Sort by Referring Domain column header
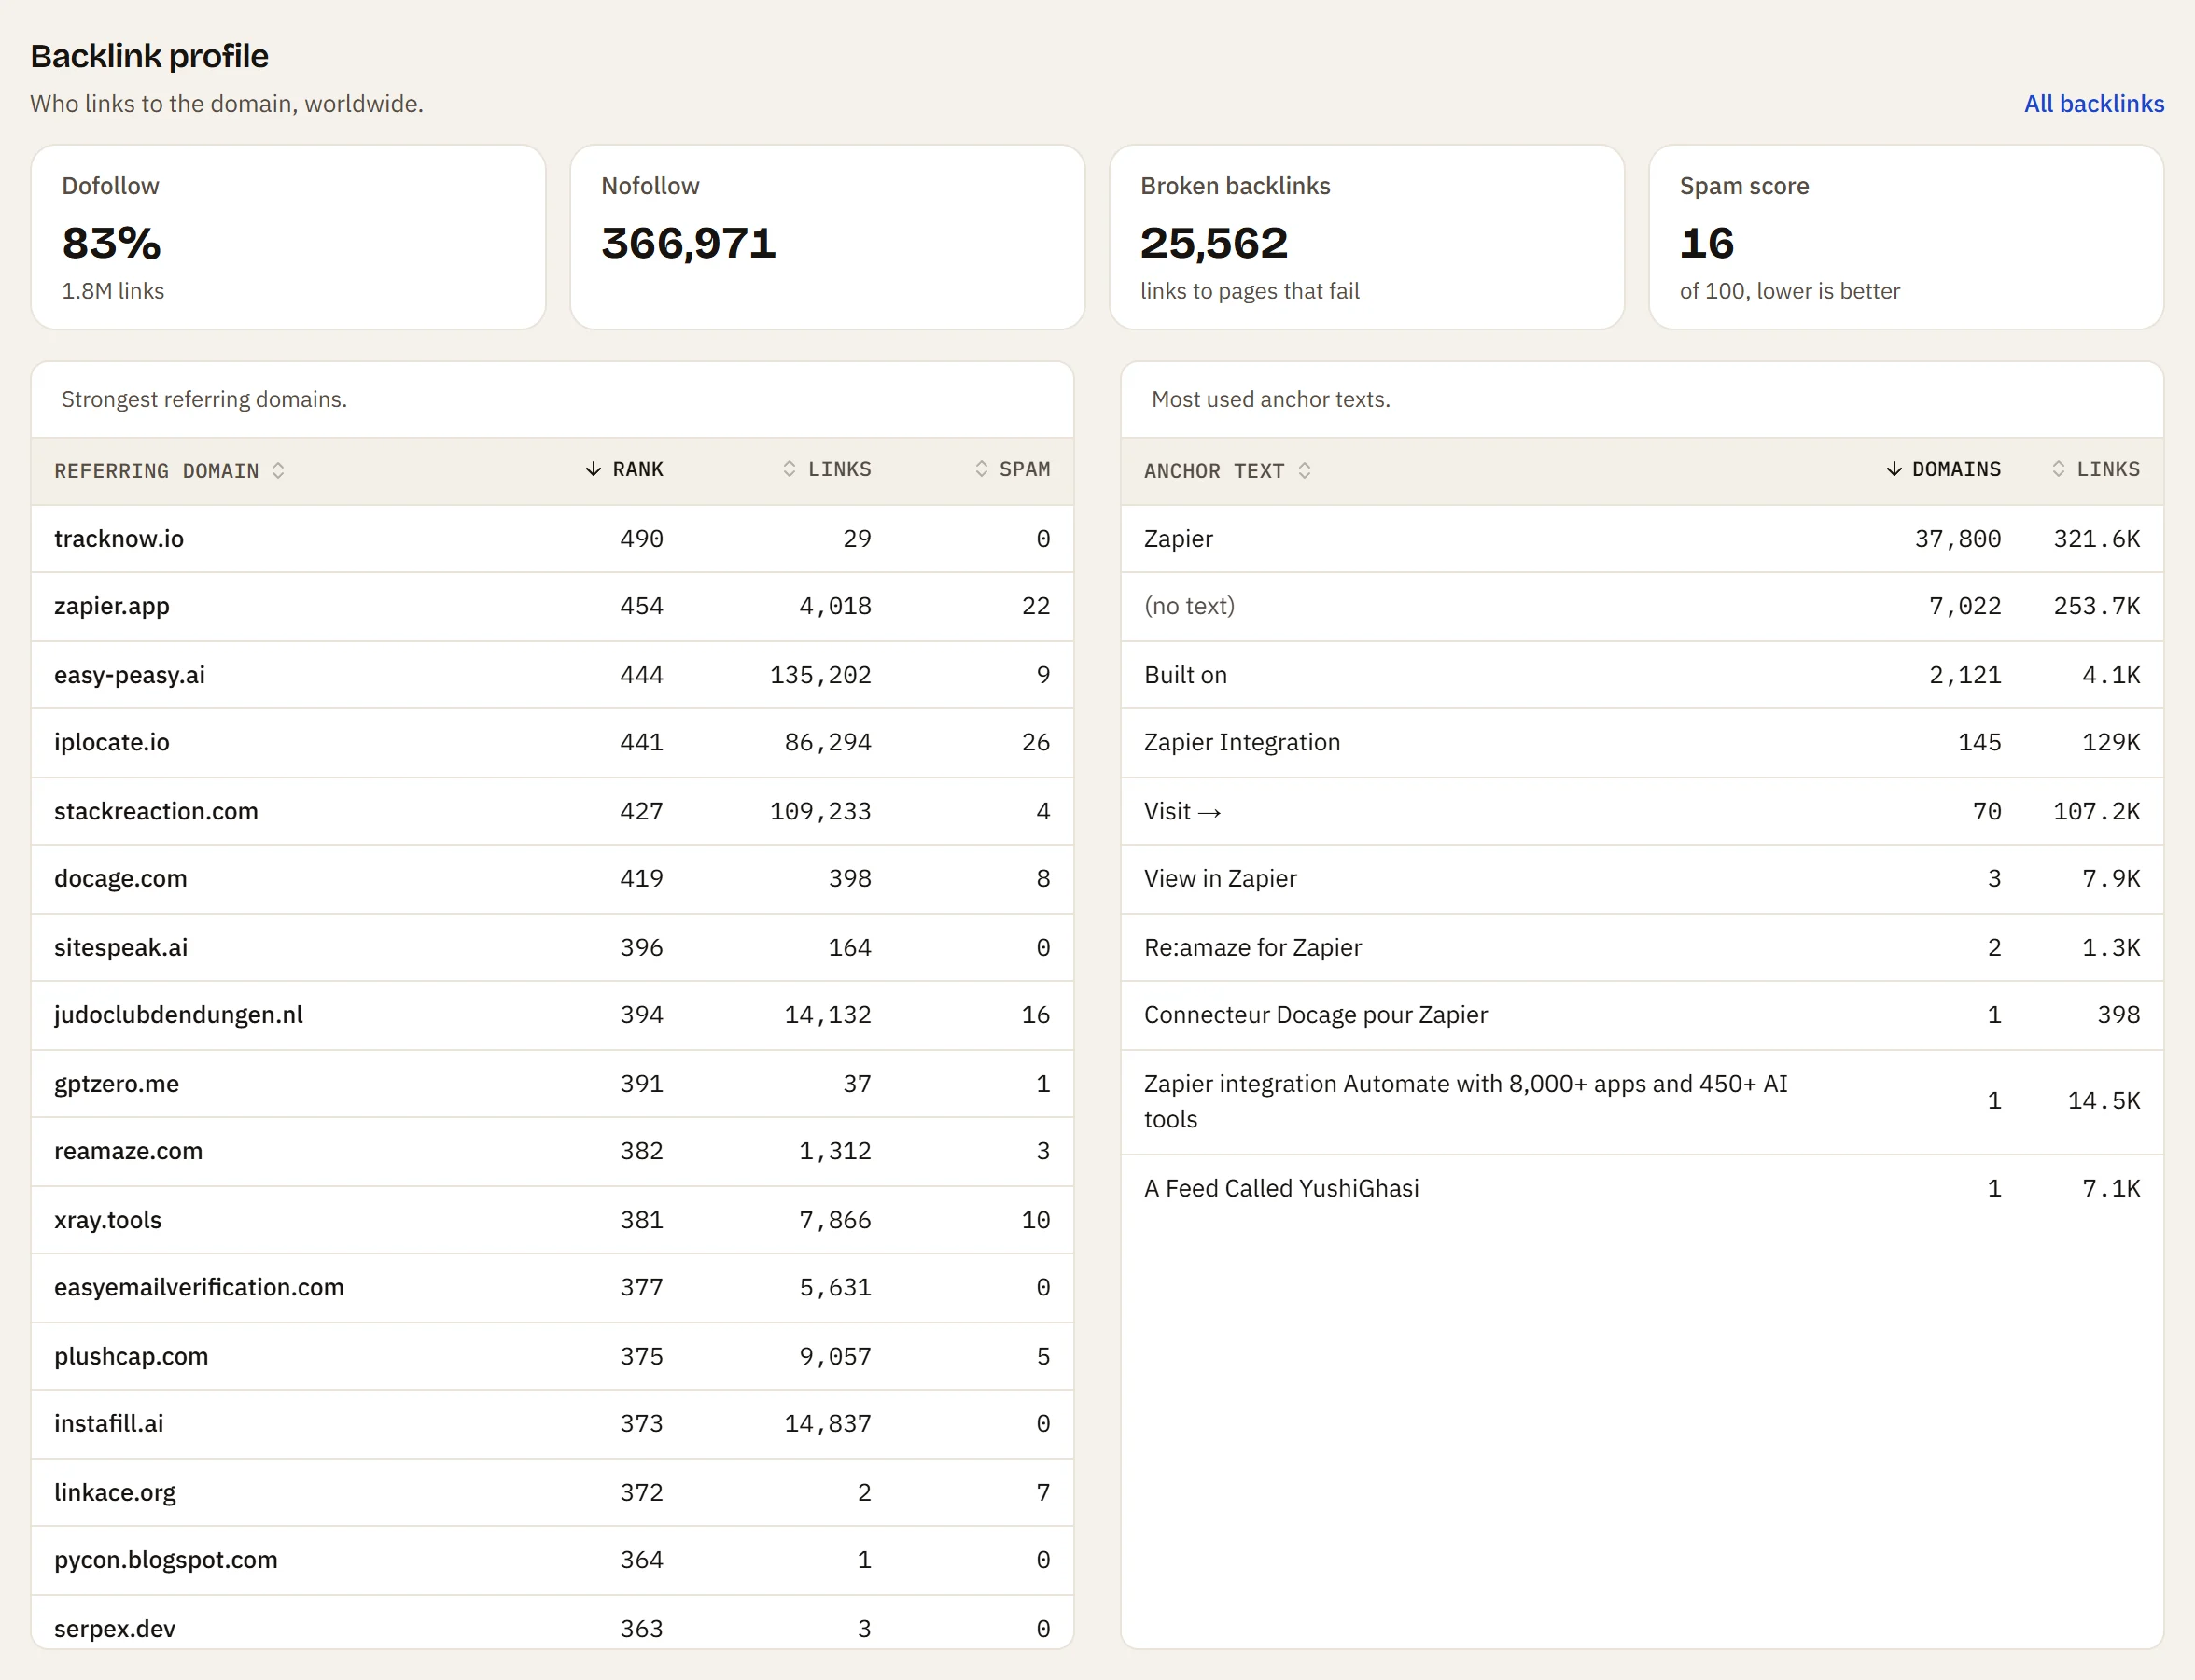Screen dimensions: 2195x1680 169,470
